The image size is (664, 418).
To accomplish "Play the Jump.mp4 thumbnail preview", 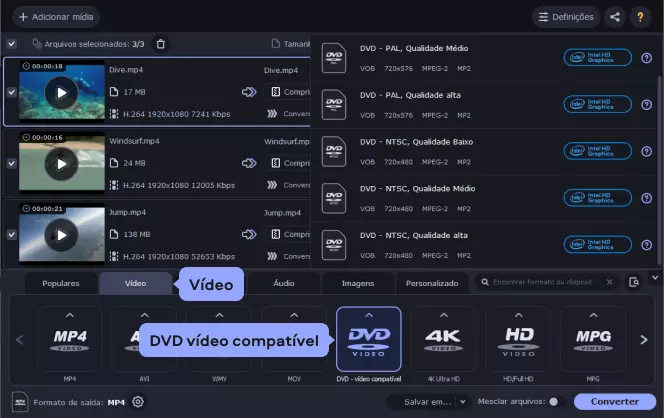I will tap(61, 235).
